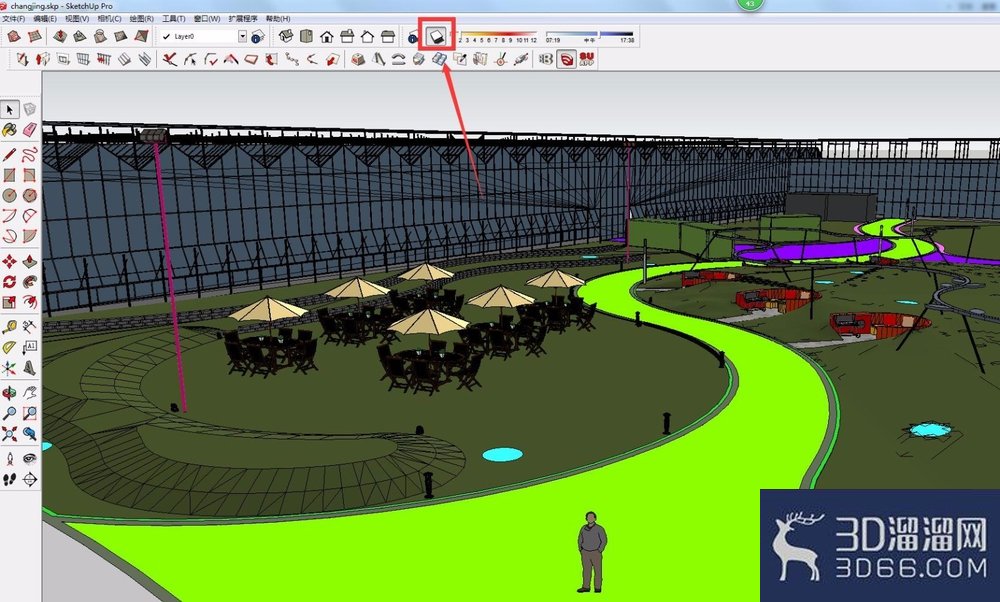Image resolution: width=1000 pixels, height=602 pixels.
Task: Click the Shadow Settings info icon
Action: pos(412,38)
